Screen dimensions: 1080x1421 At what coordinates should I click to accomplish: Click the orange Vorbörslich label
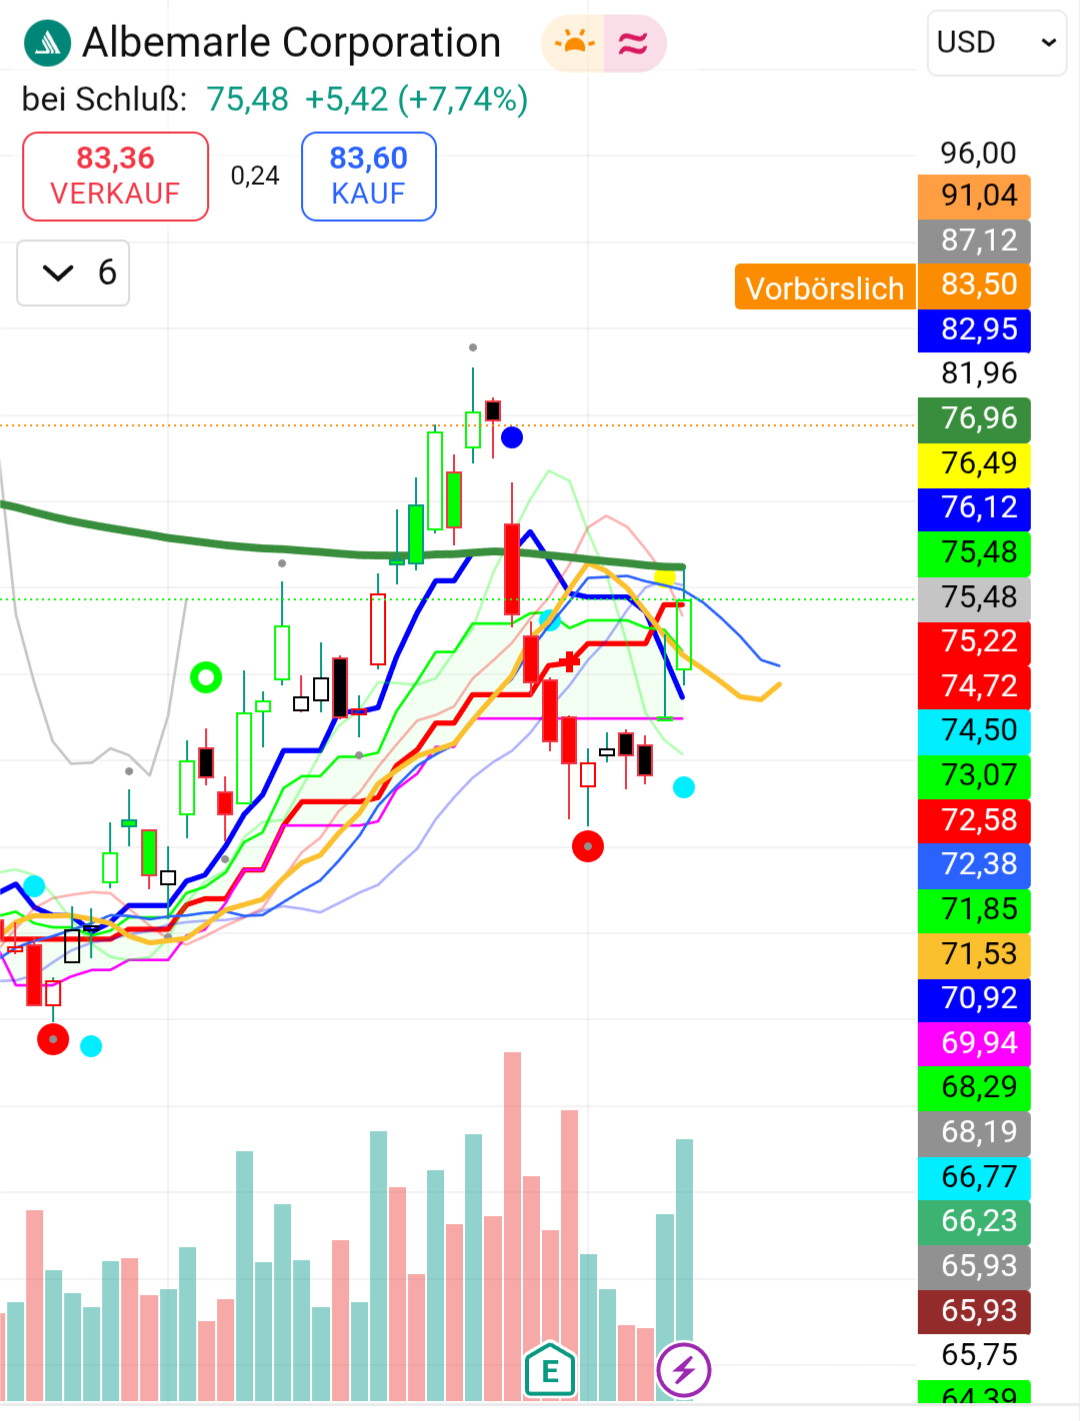(825, 288)
